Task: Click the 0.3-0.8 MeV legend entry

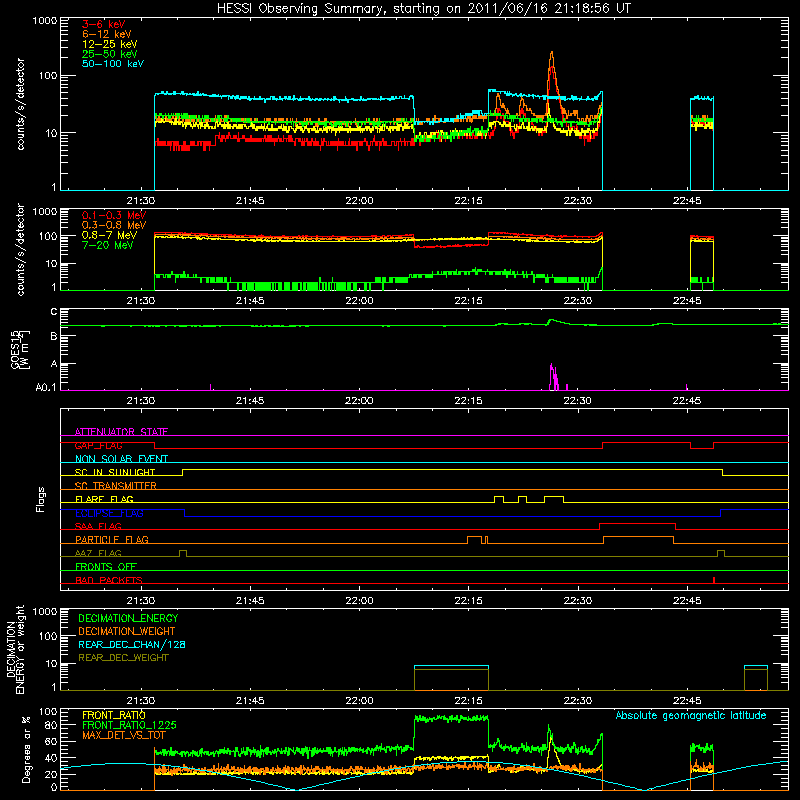Action: pos(114,225)
